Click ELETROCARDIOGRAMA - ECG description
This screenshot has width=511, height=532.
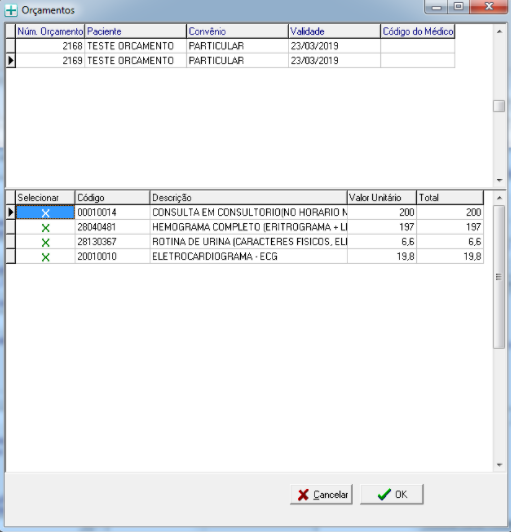(249, 256)
